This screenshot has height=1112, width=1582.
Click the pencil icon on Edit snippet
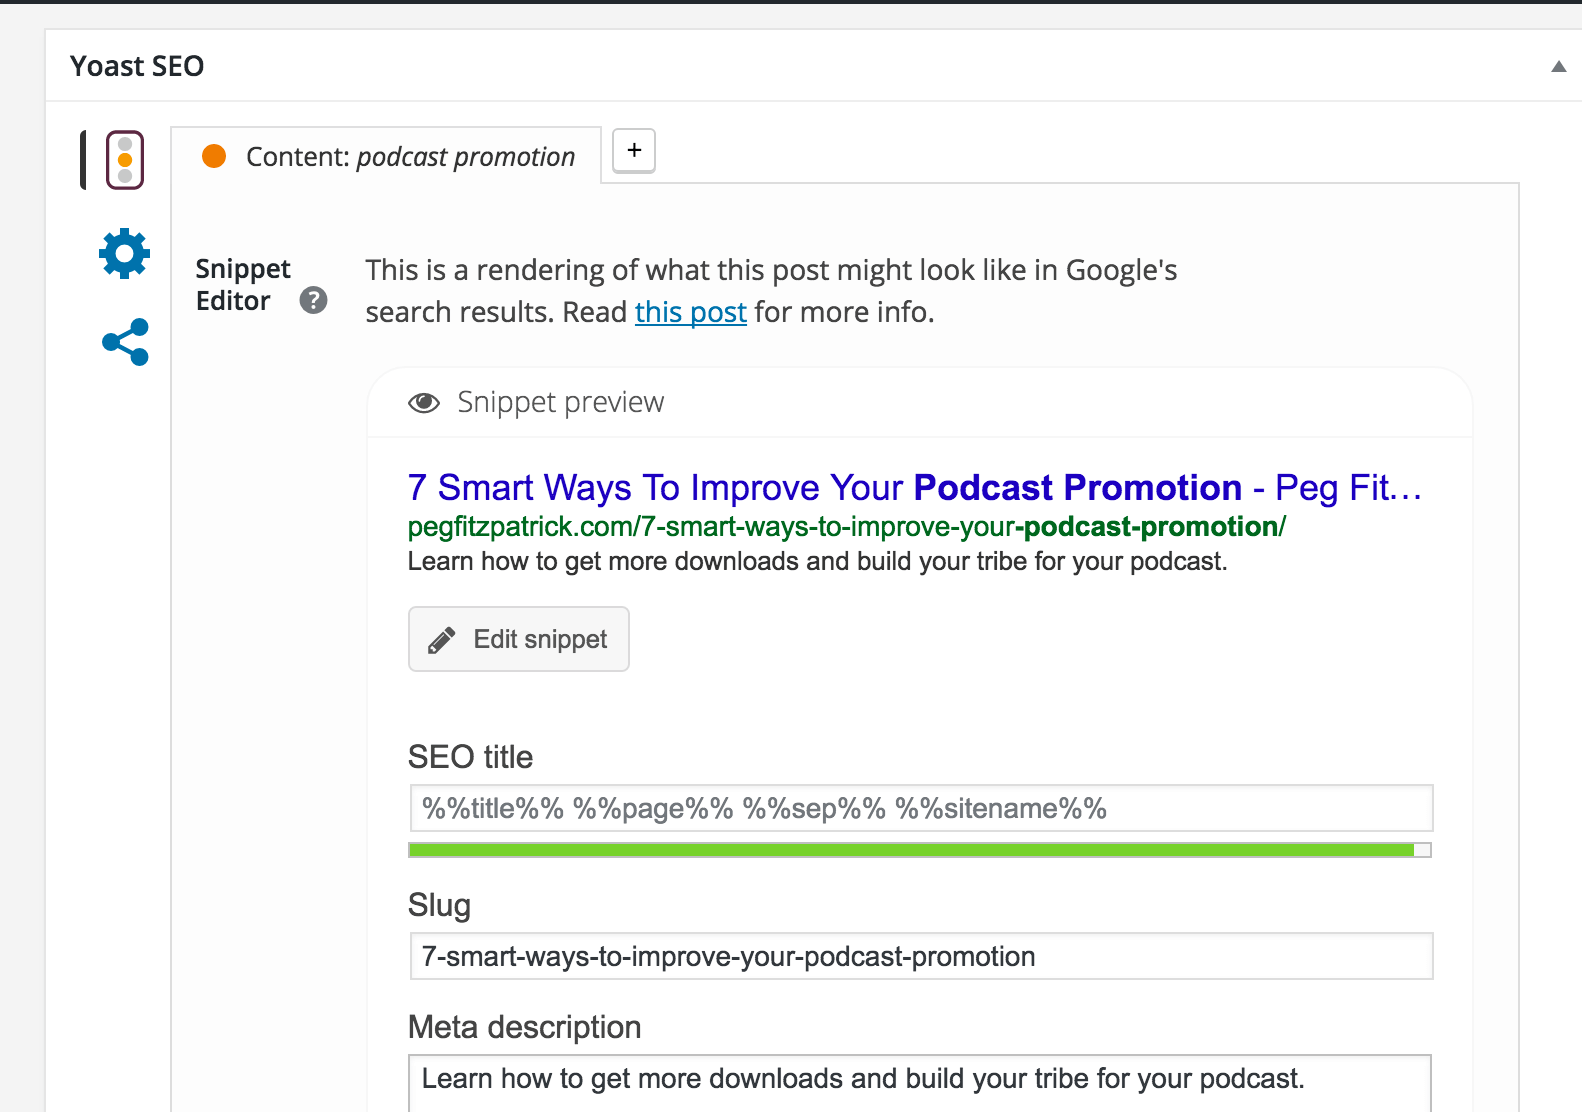tap(442, 640)
